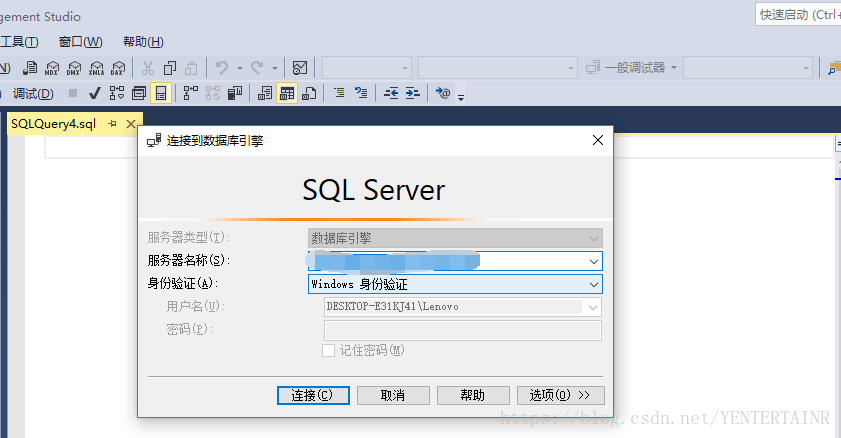
Task: Click the 调试(D) debug toolbar button
Action: point(33,94)
